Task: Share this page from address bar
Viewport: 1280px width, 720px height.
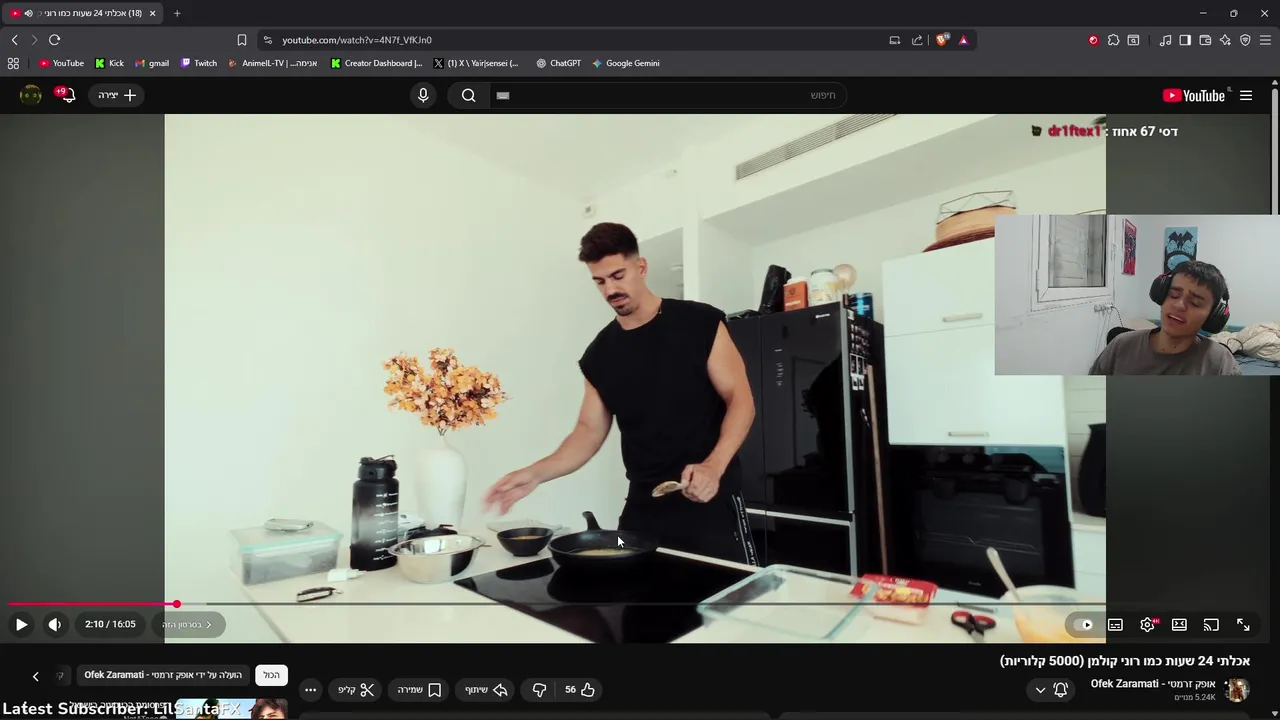Action: [x=917, y=40]
